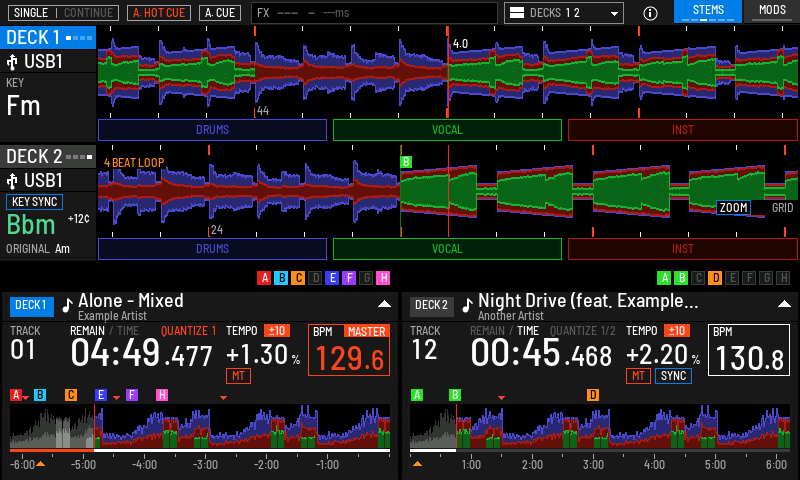The height and width of the screenshot is (480, 800).
Task: Select Deck 2 empty hot cue F slot
Action: click(x=749, y=278)
